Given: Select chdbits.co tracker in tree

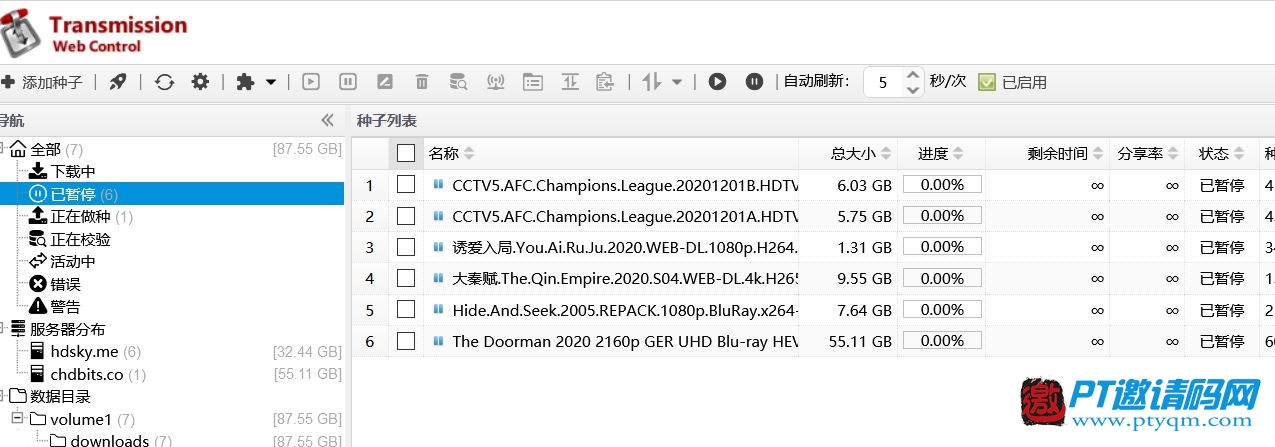Looking at the screenshot, I should point(87,374).
